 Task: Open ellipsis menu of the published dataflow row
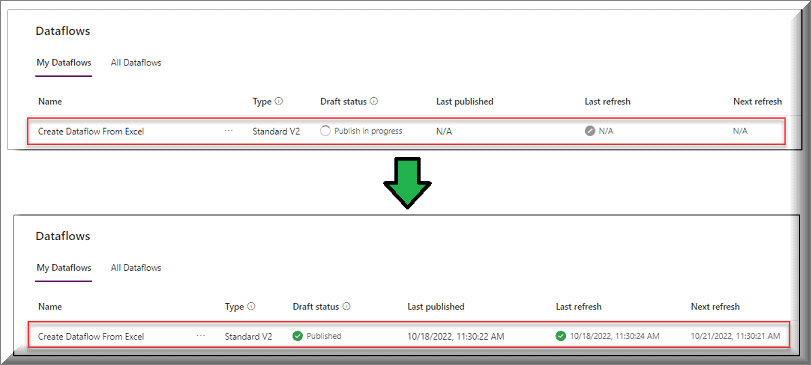201,336
